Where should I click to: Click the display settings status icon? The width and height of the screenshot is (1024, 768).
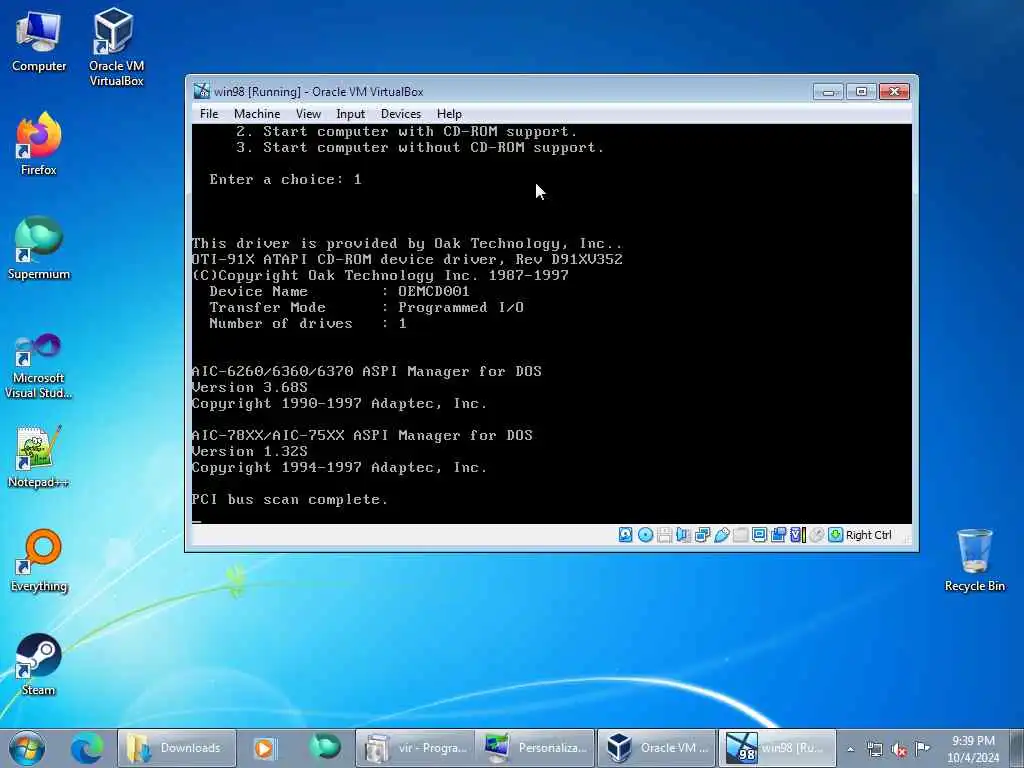click(x=759, y=535)
